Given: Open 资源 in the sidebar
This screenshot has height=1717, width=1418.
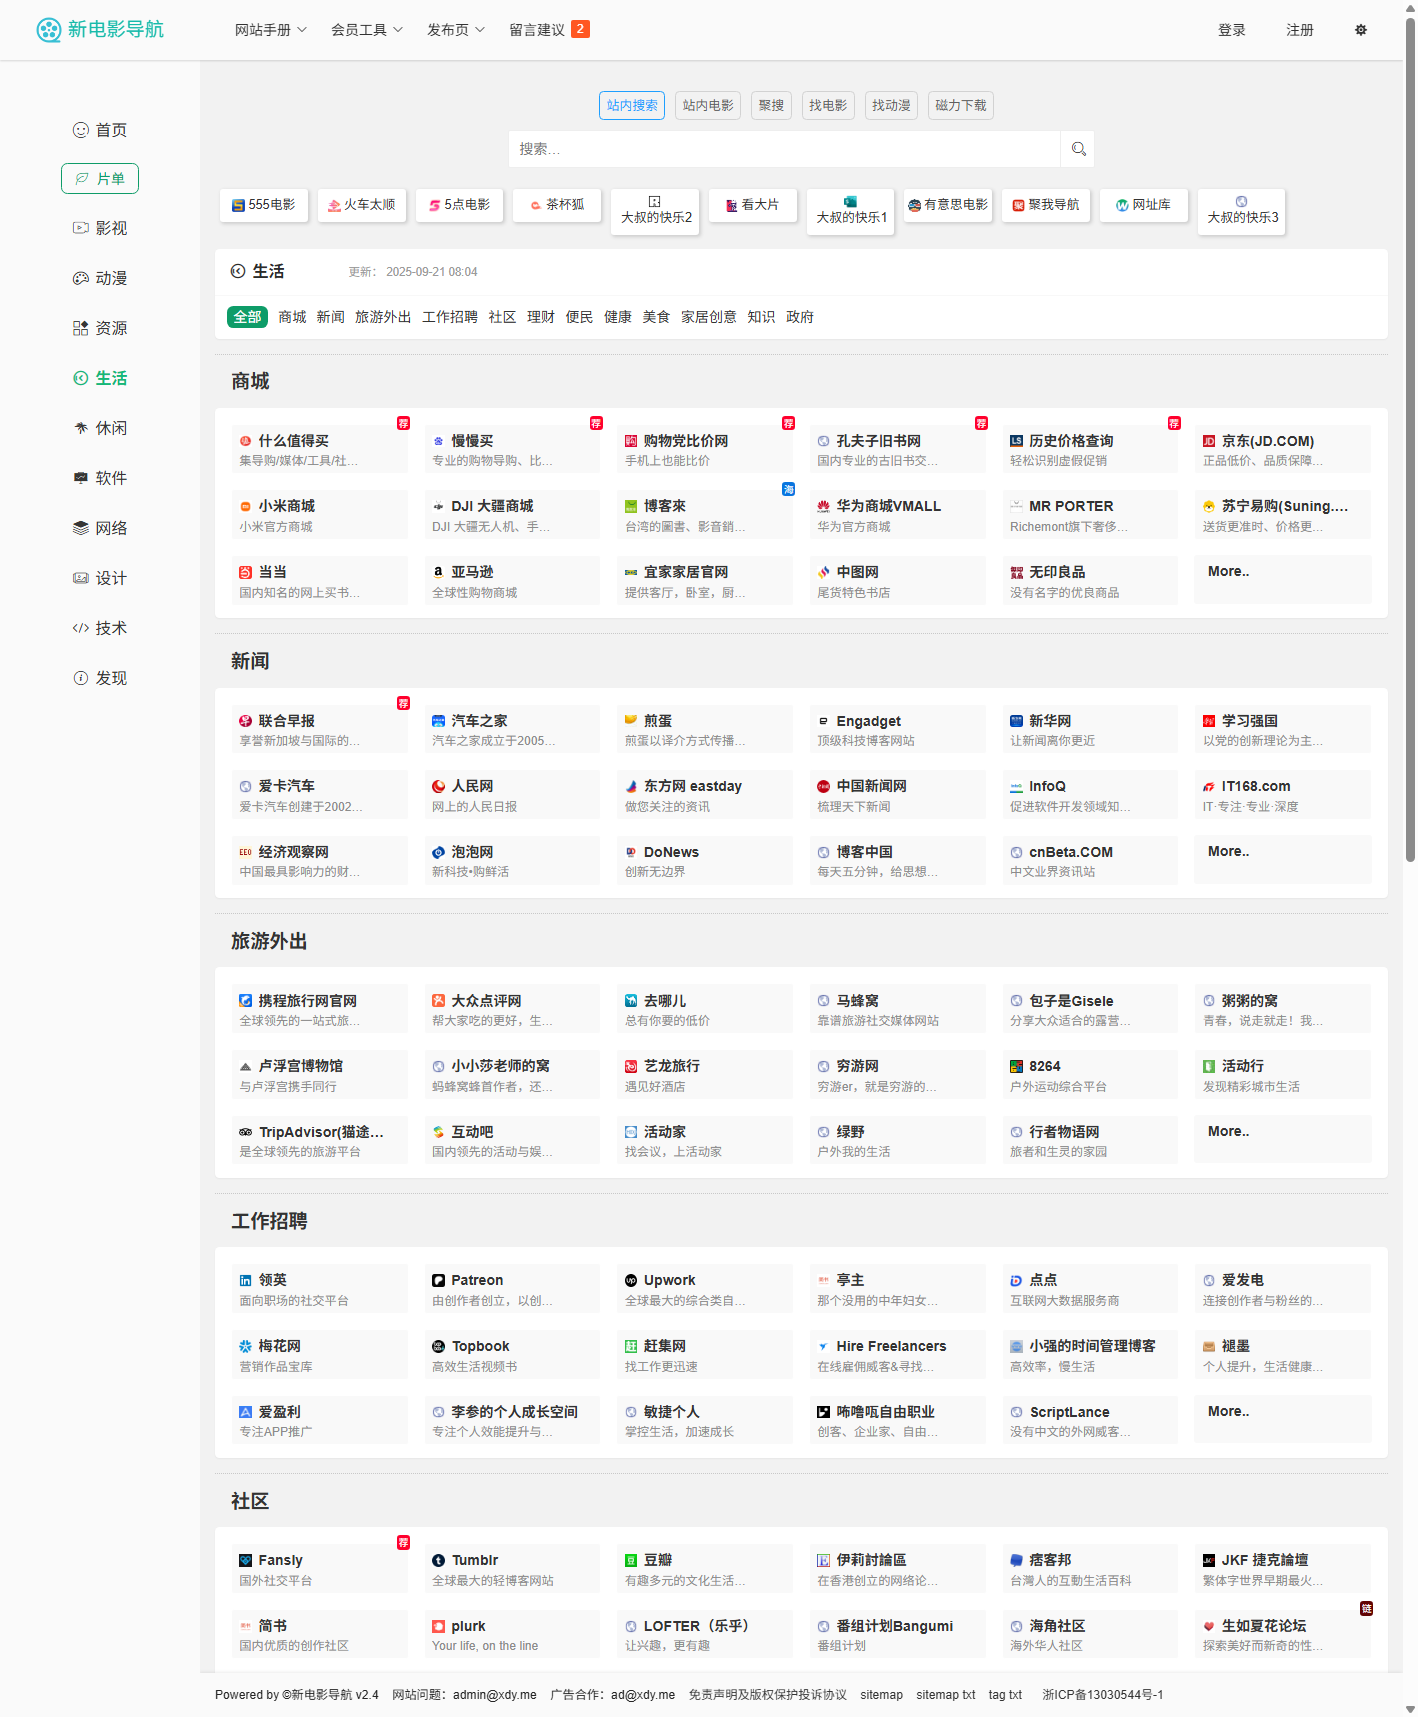Looking at the screenshot, I should [x=100, y=328].
